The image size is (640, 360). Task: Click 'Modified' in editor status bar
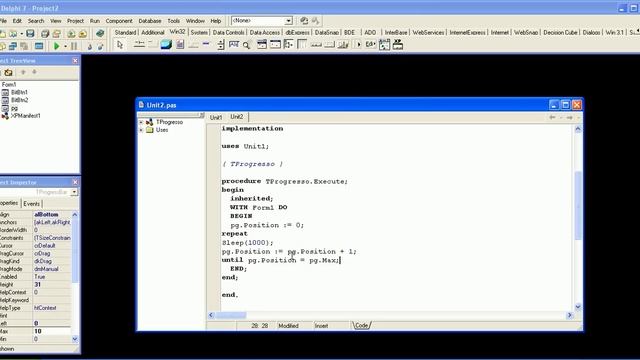[x=289, y=326]
